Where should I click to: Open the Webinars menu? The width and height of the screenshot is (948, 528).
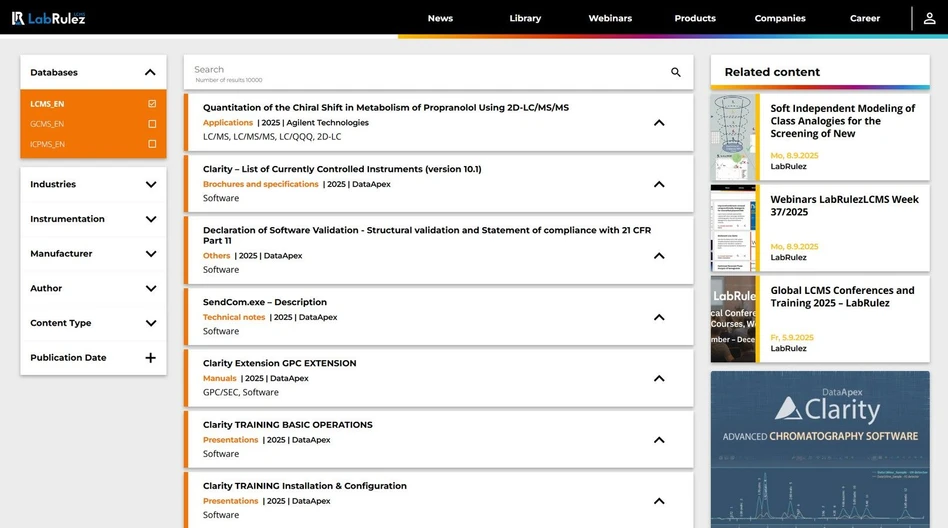(610, 18)
